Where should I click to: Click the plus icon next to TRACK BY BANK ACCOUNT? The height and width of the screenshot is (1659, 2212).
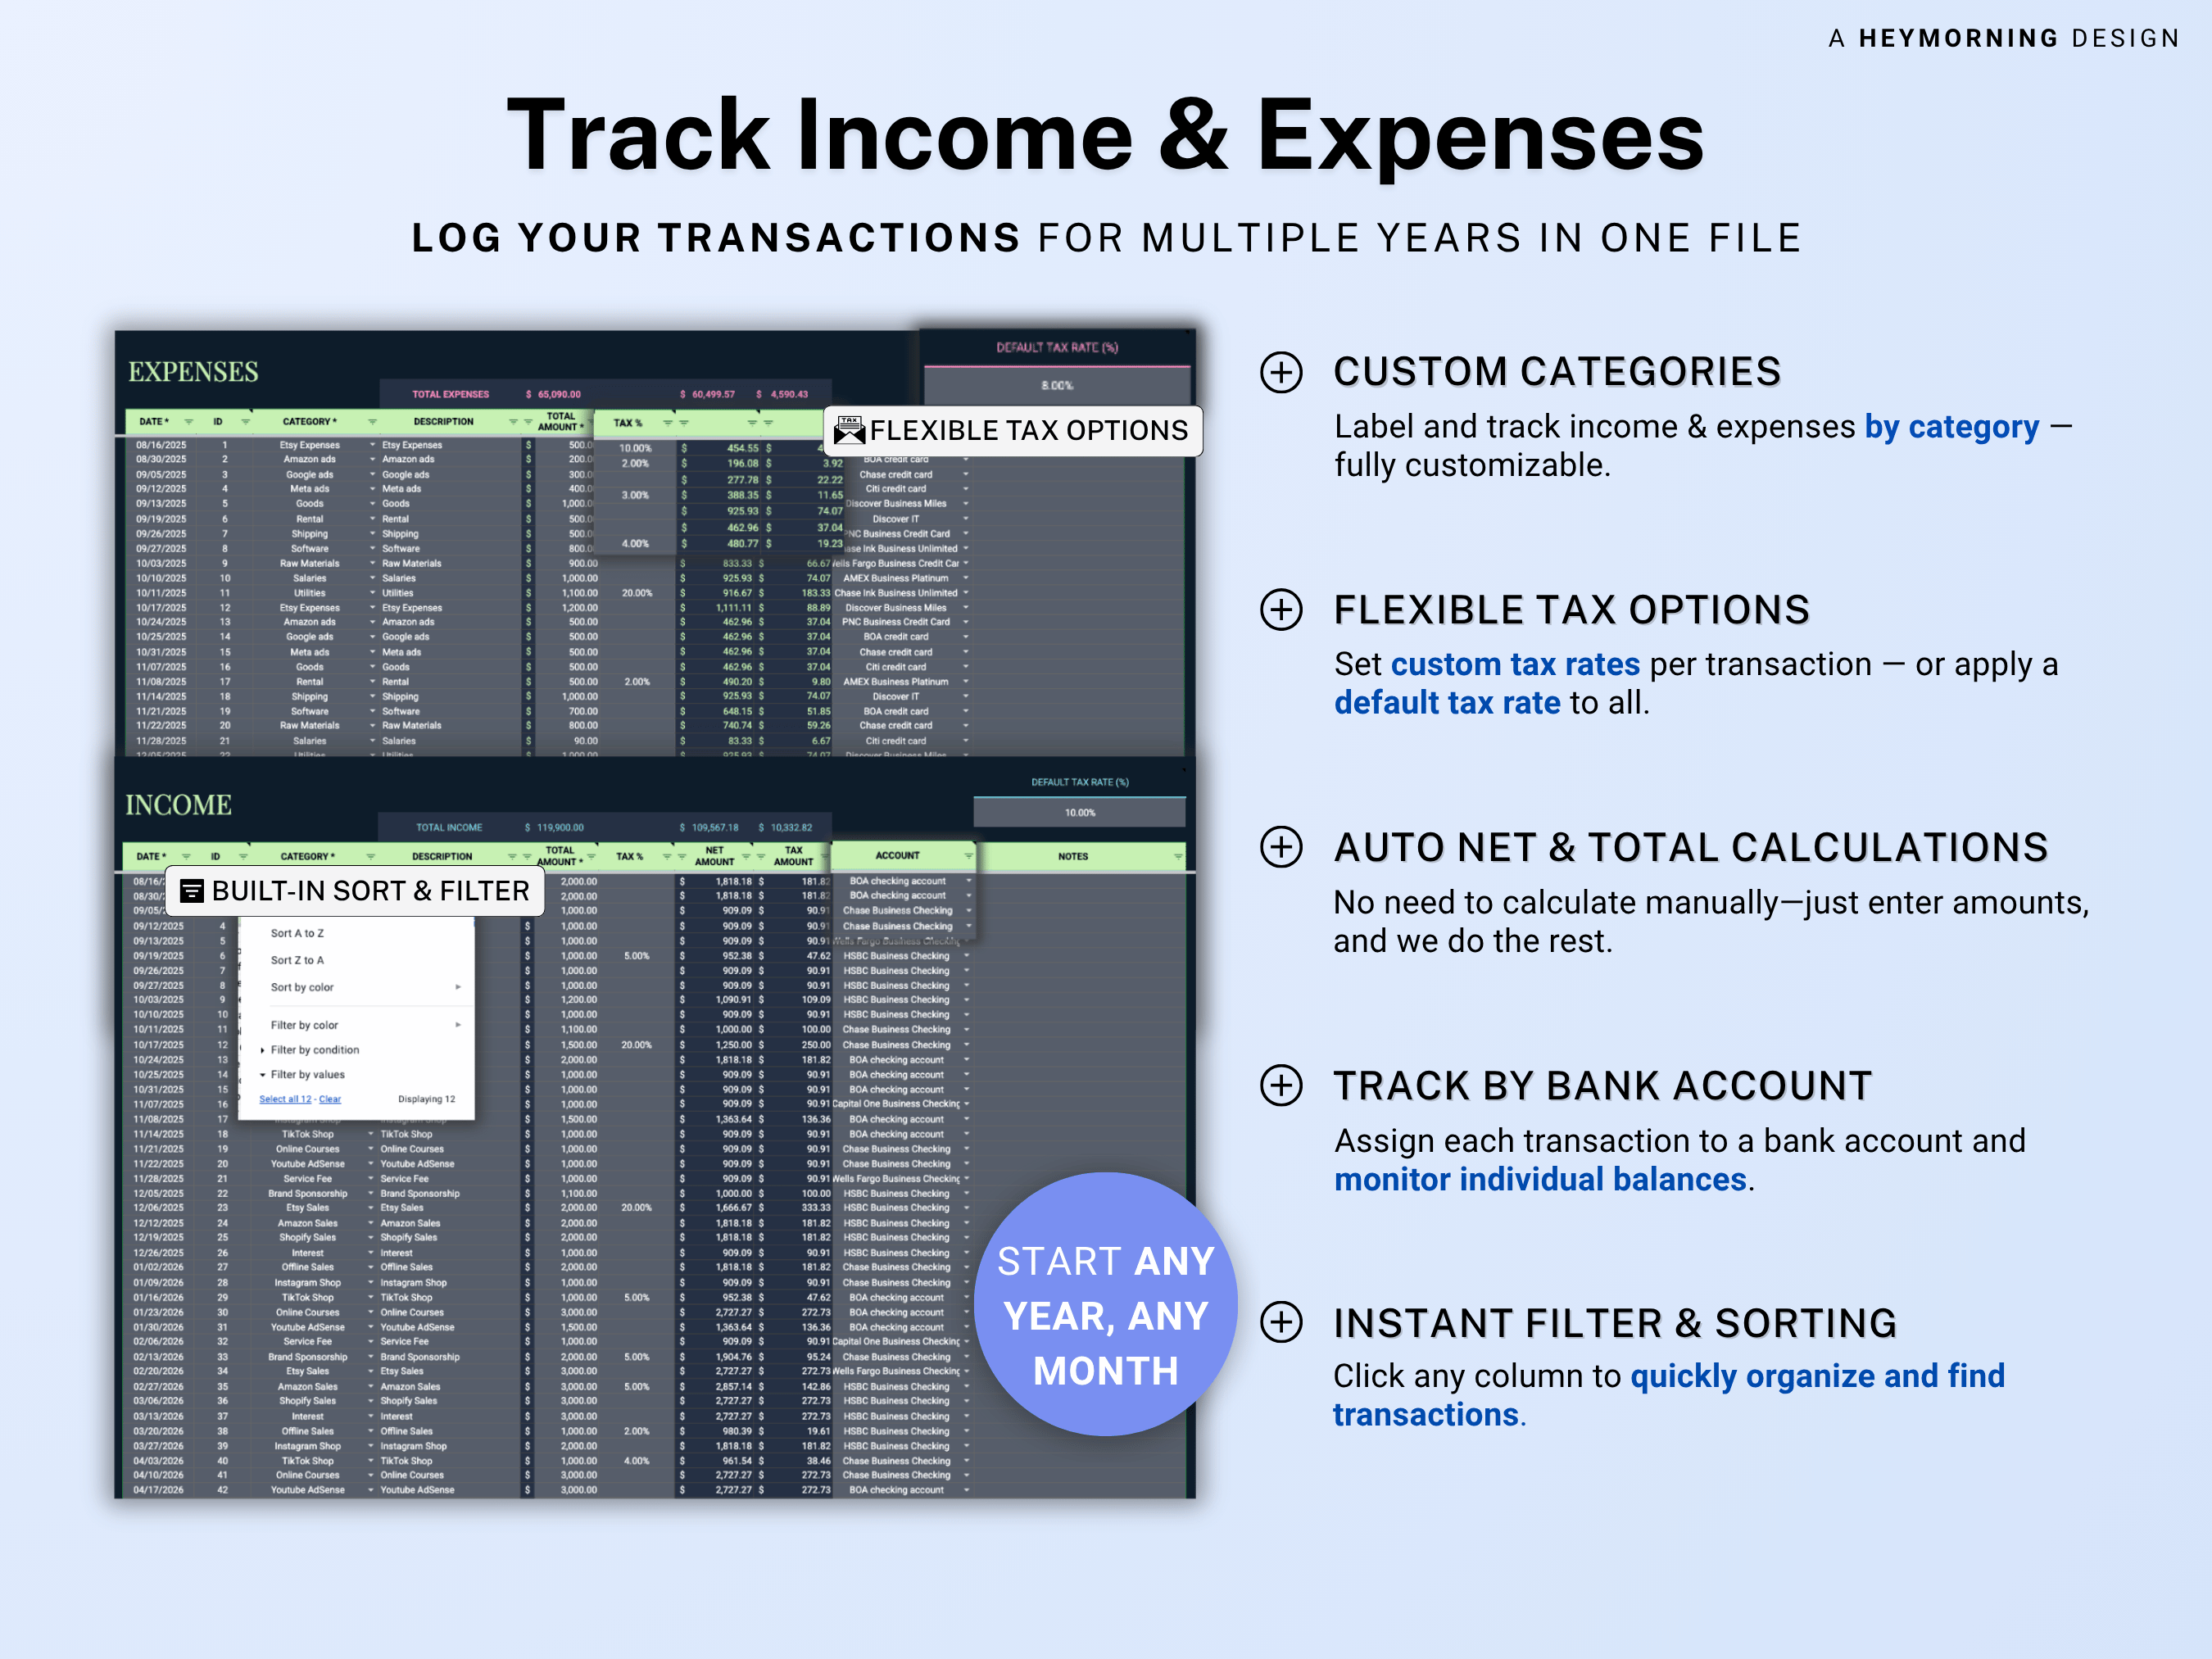click(x=1281, y=1086)
